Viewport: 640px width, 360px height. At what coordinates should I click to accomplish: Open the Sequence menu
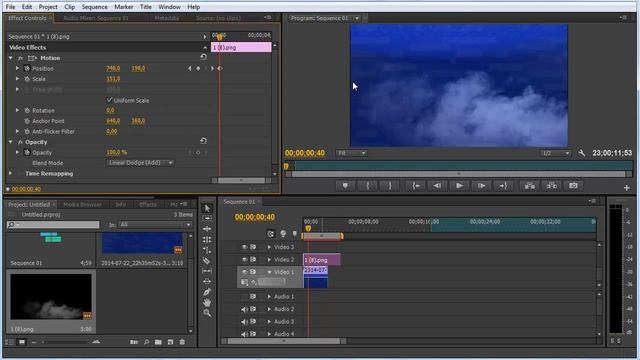[x=94, y=7]
